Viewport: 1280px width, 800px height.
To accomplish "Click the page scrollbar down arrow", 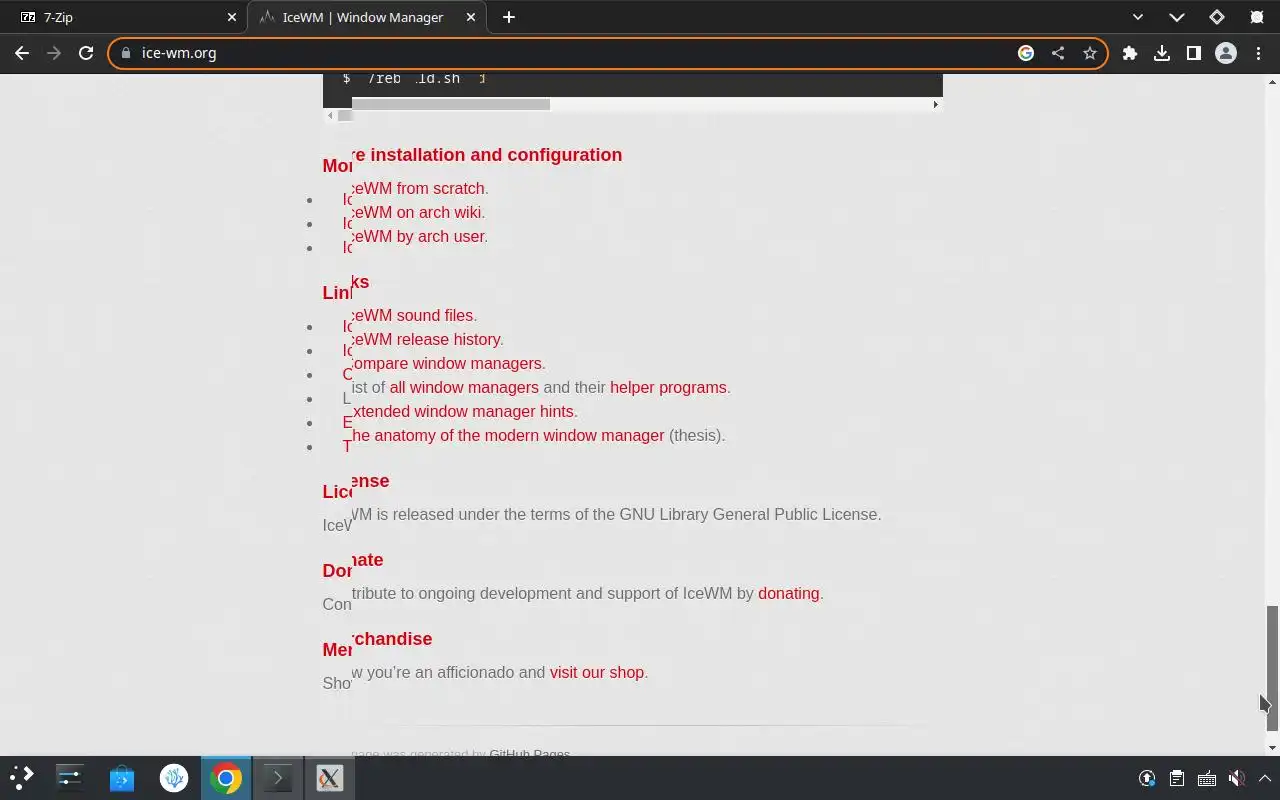I will coord(1272,747).
